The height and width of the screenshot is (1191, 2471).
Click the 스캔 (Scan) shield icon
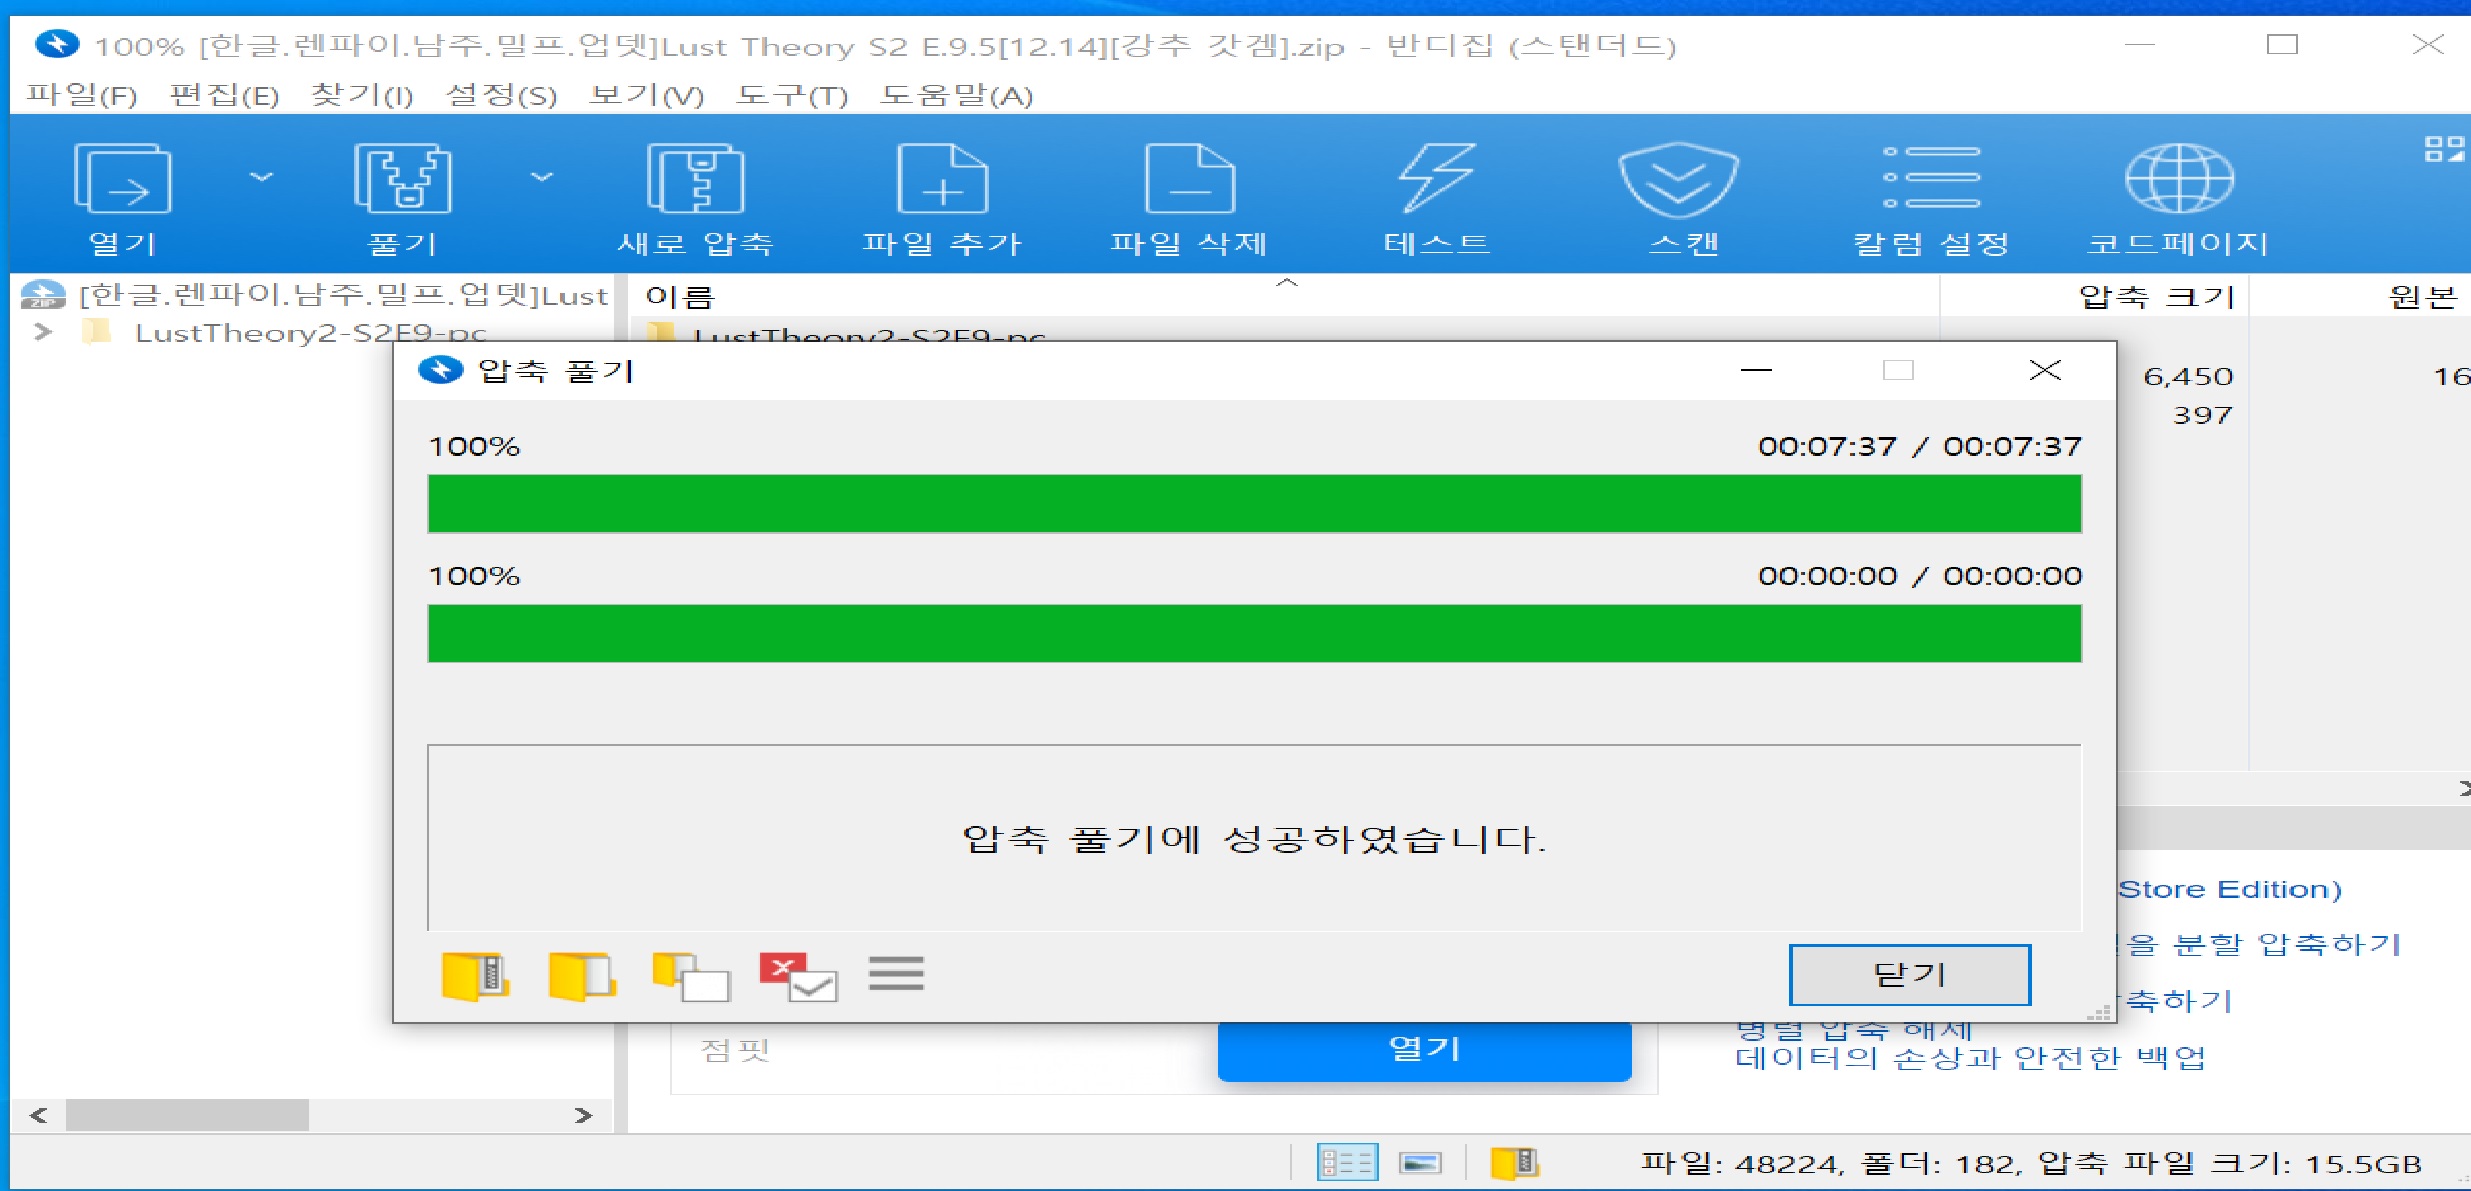pyautogui.click(x=1678, y=180)
